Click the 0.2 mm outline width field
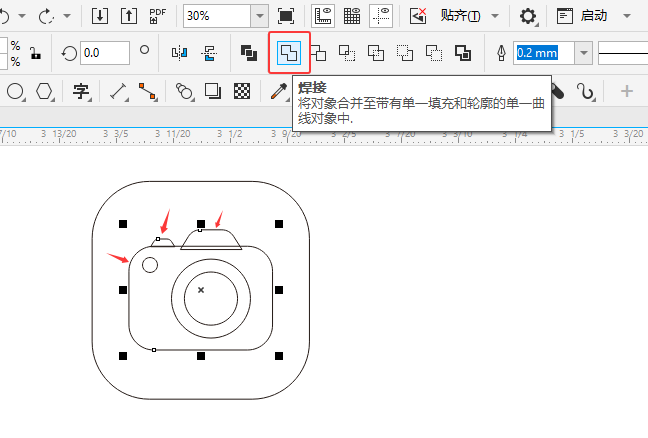This screenshot has height=438, width=648. pos(544,53)
